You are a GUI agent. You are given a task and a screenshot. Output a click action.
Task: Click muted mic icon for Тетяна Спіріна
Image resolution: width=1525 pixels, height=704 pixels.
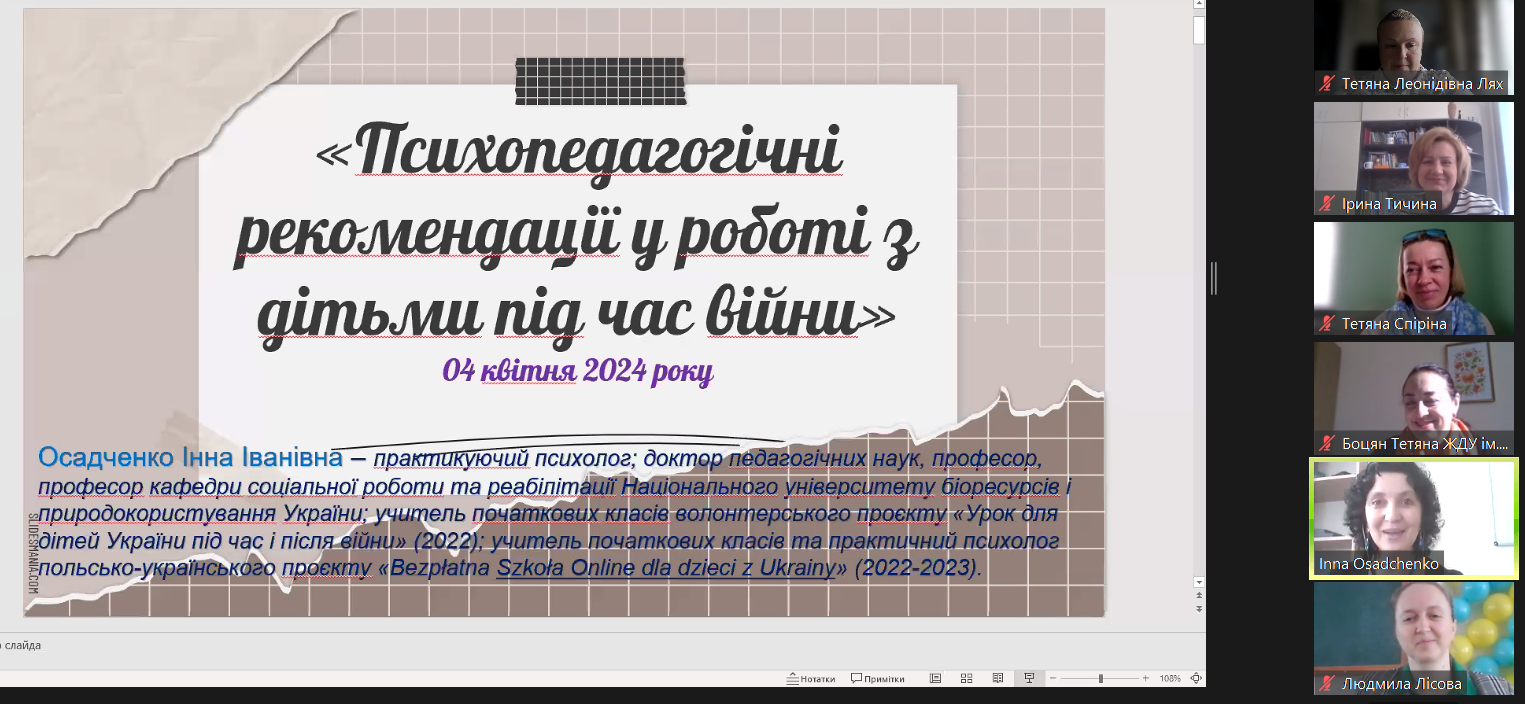(1327, 324)
